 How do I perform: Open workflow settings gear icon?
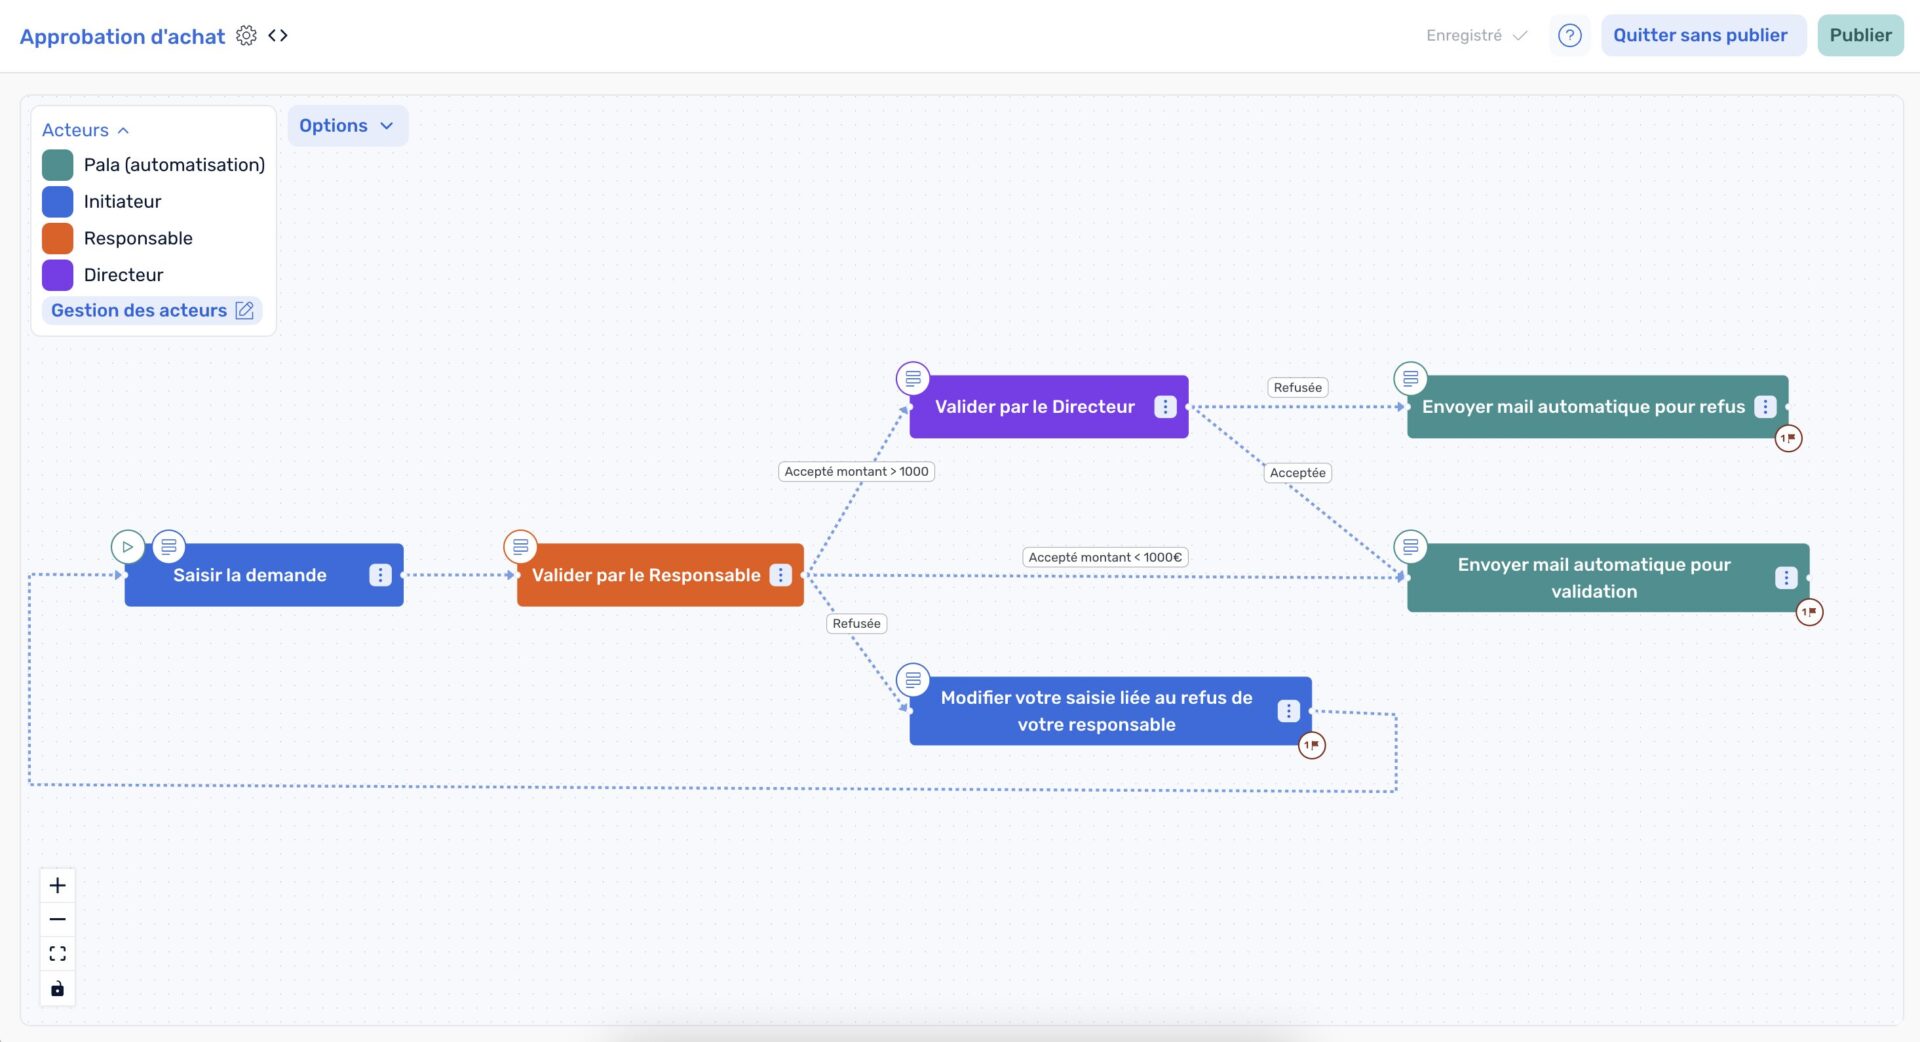click(x=246, y=36)
